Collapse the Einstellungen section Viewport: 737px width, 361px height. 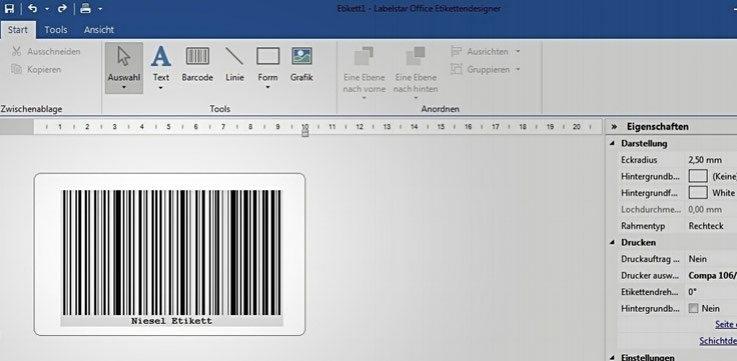coord(612,357)
